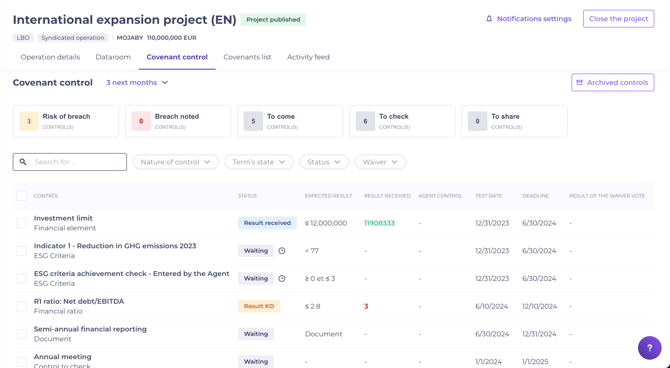Screen dimensions: 670x368
Task: Switch to the Dataroom tab
Action: (x=113, y=57)
